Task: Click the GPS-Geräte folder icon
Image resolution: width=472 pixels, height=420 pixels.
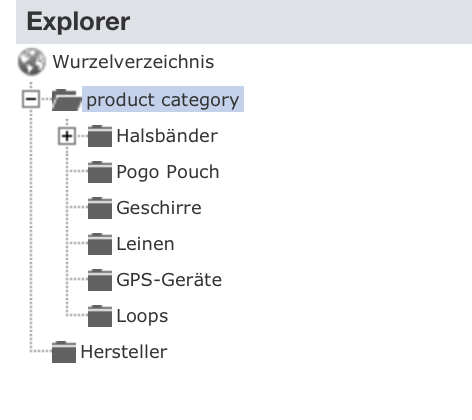Action: click(x=100, y=280)
